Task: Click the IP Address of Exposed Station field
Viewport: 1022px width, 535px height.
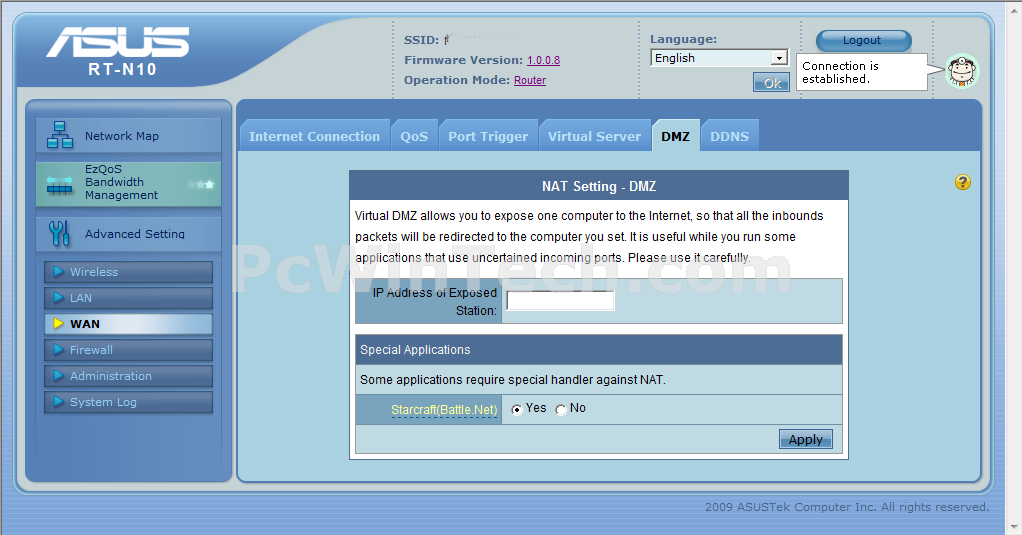Action: coord(560,301)
